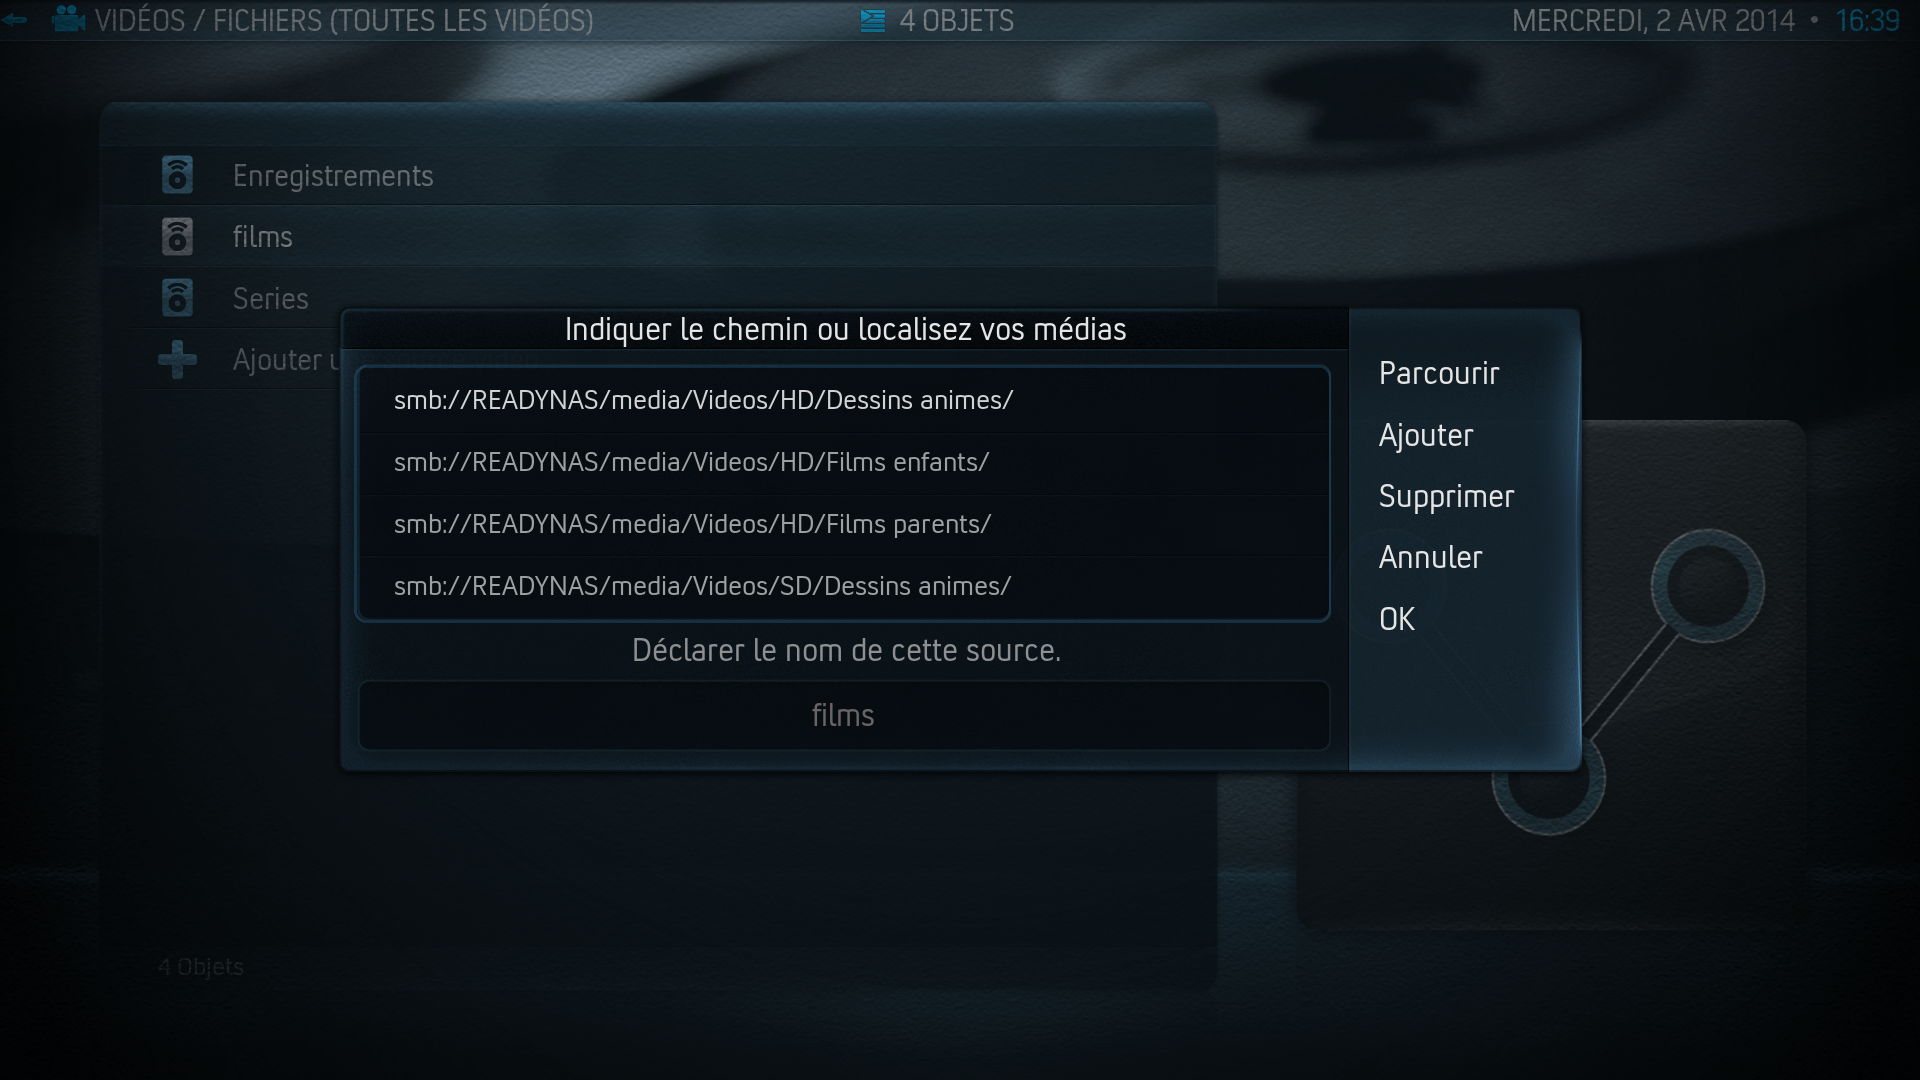Click Ajouter to add a path
Image resolution: width=1920 pixels, height=1080 pixels.
(x=1425, y=435)
